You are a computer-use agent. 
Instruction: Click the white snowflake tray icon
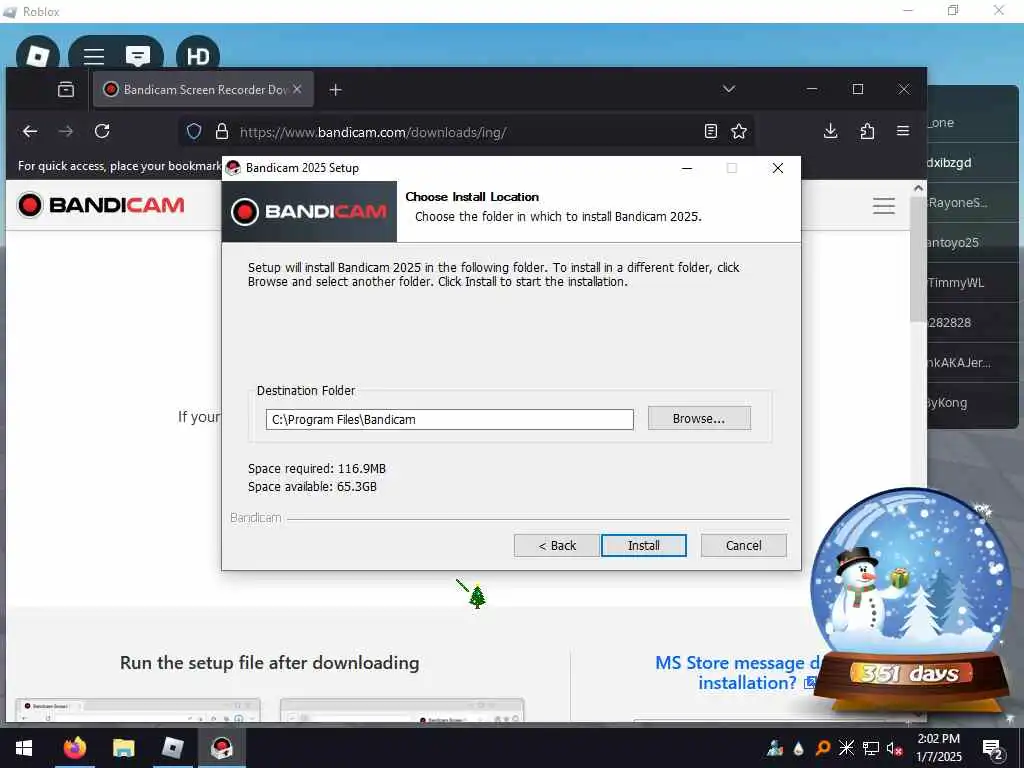[846, 748]
